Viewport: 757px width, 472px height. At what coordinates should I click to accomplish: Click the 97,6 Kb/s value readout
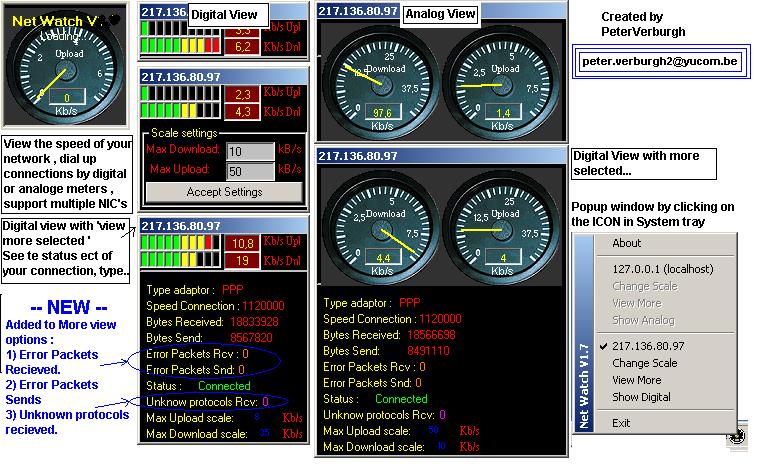(x=383, y=112)
